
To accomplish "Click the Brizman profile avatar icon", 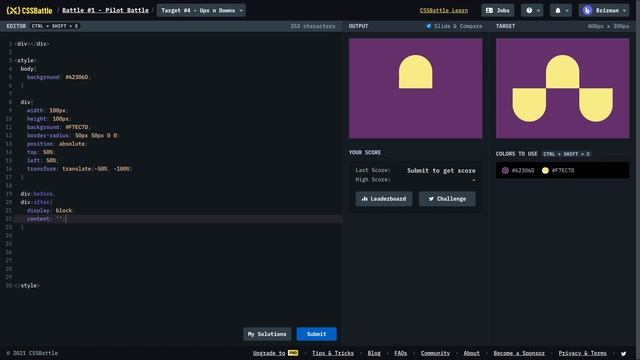I will (587, 10).
